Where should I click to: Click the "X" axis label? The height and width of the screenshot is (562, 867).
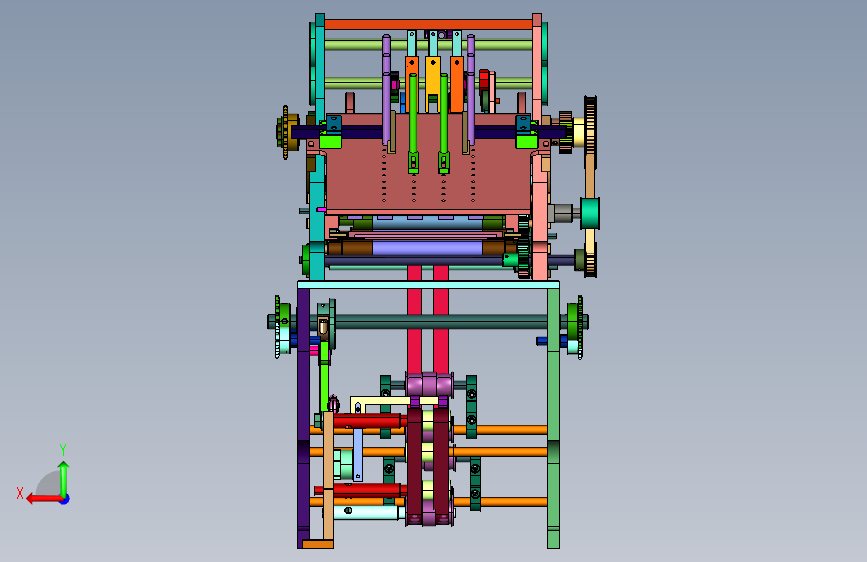[x=20, y=493]
